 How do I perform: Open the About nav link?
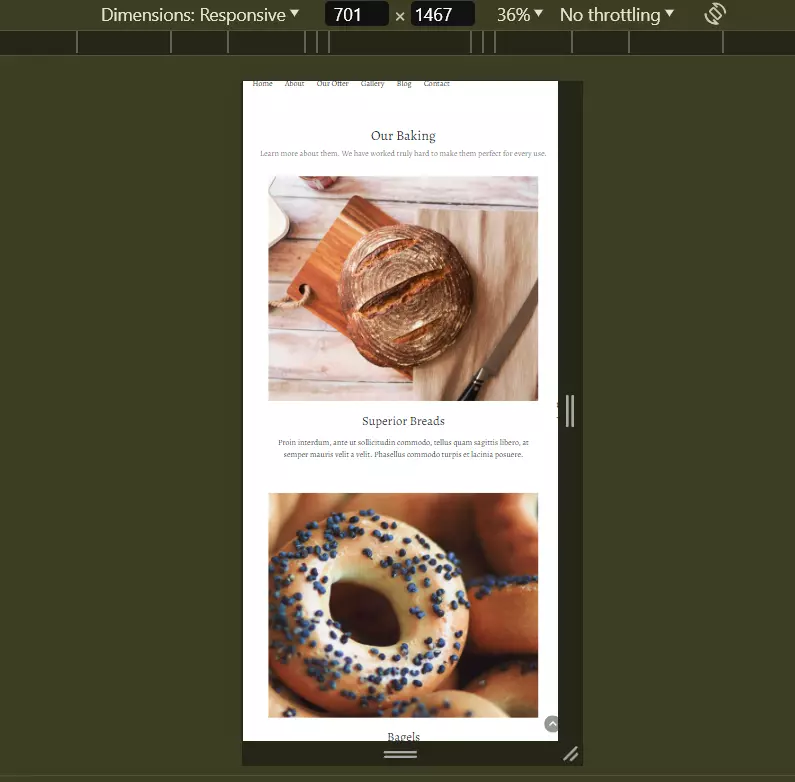pyautogui.click(x=295, y=84)
